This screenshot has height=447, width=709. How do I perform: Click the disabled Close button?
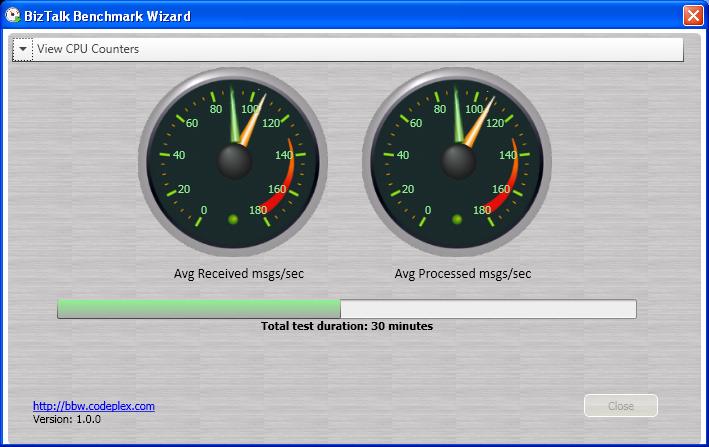[x=621, y=406]
